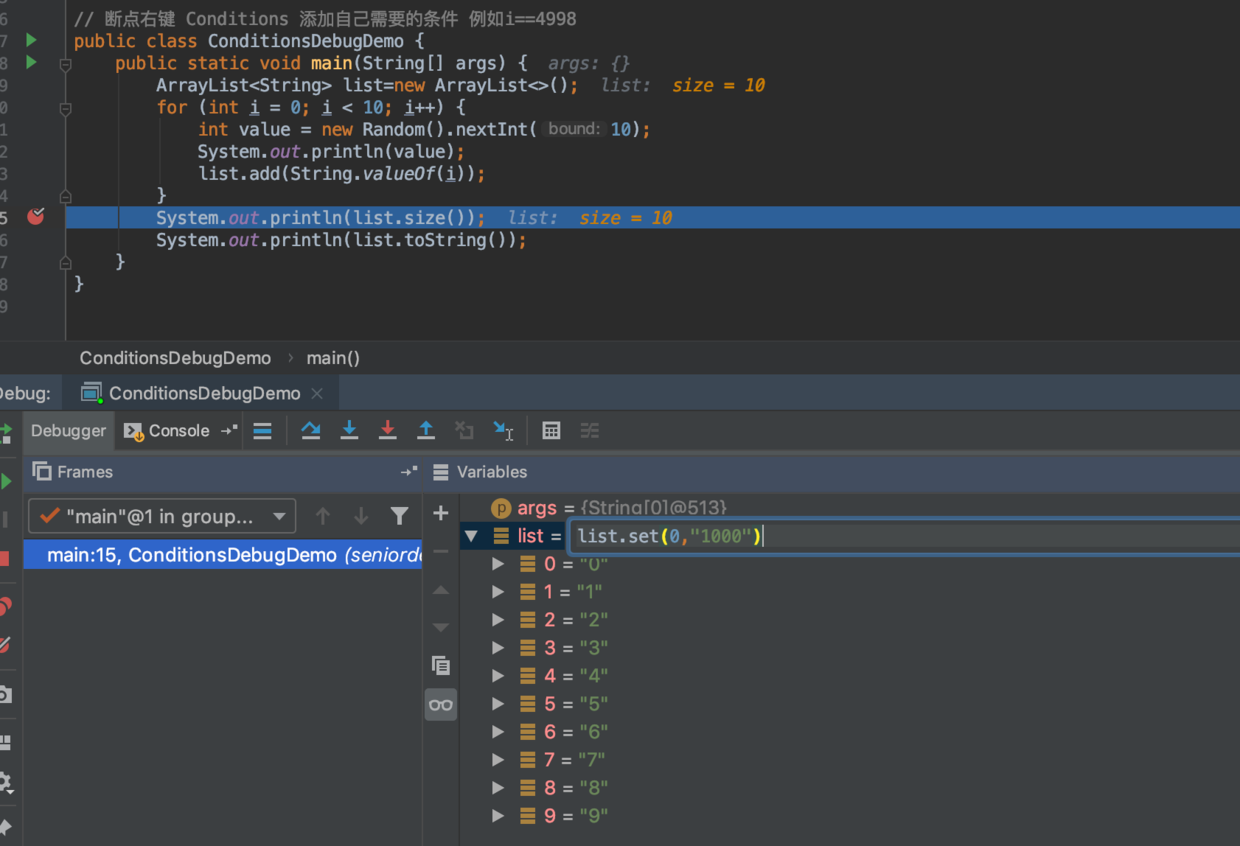
Task: Expand list element 9 = "9"
Action: (498, 816)
